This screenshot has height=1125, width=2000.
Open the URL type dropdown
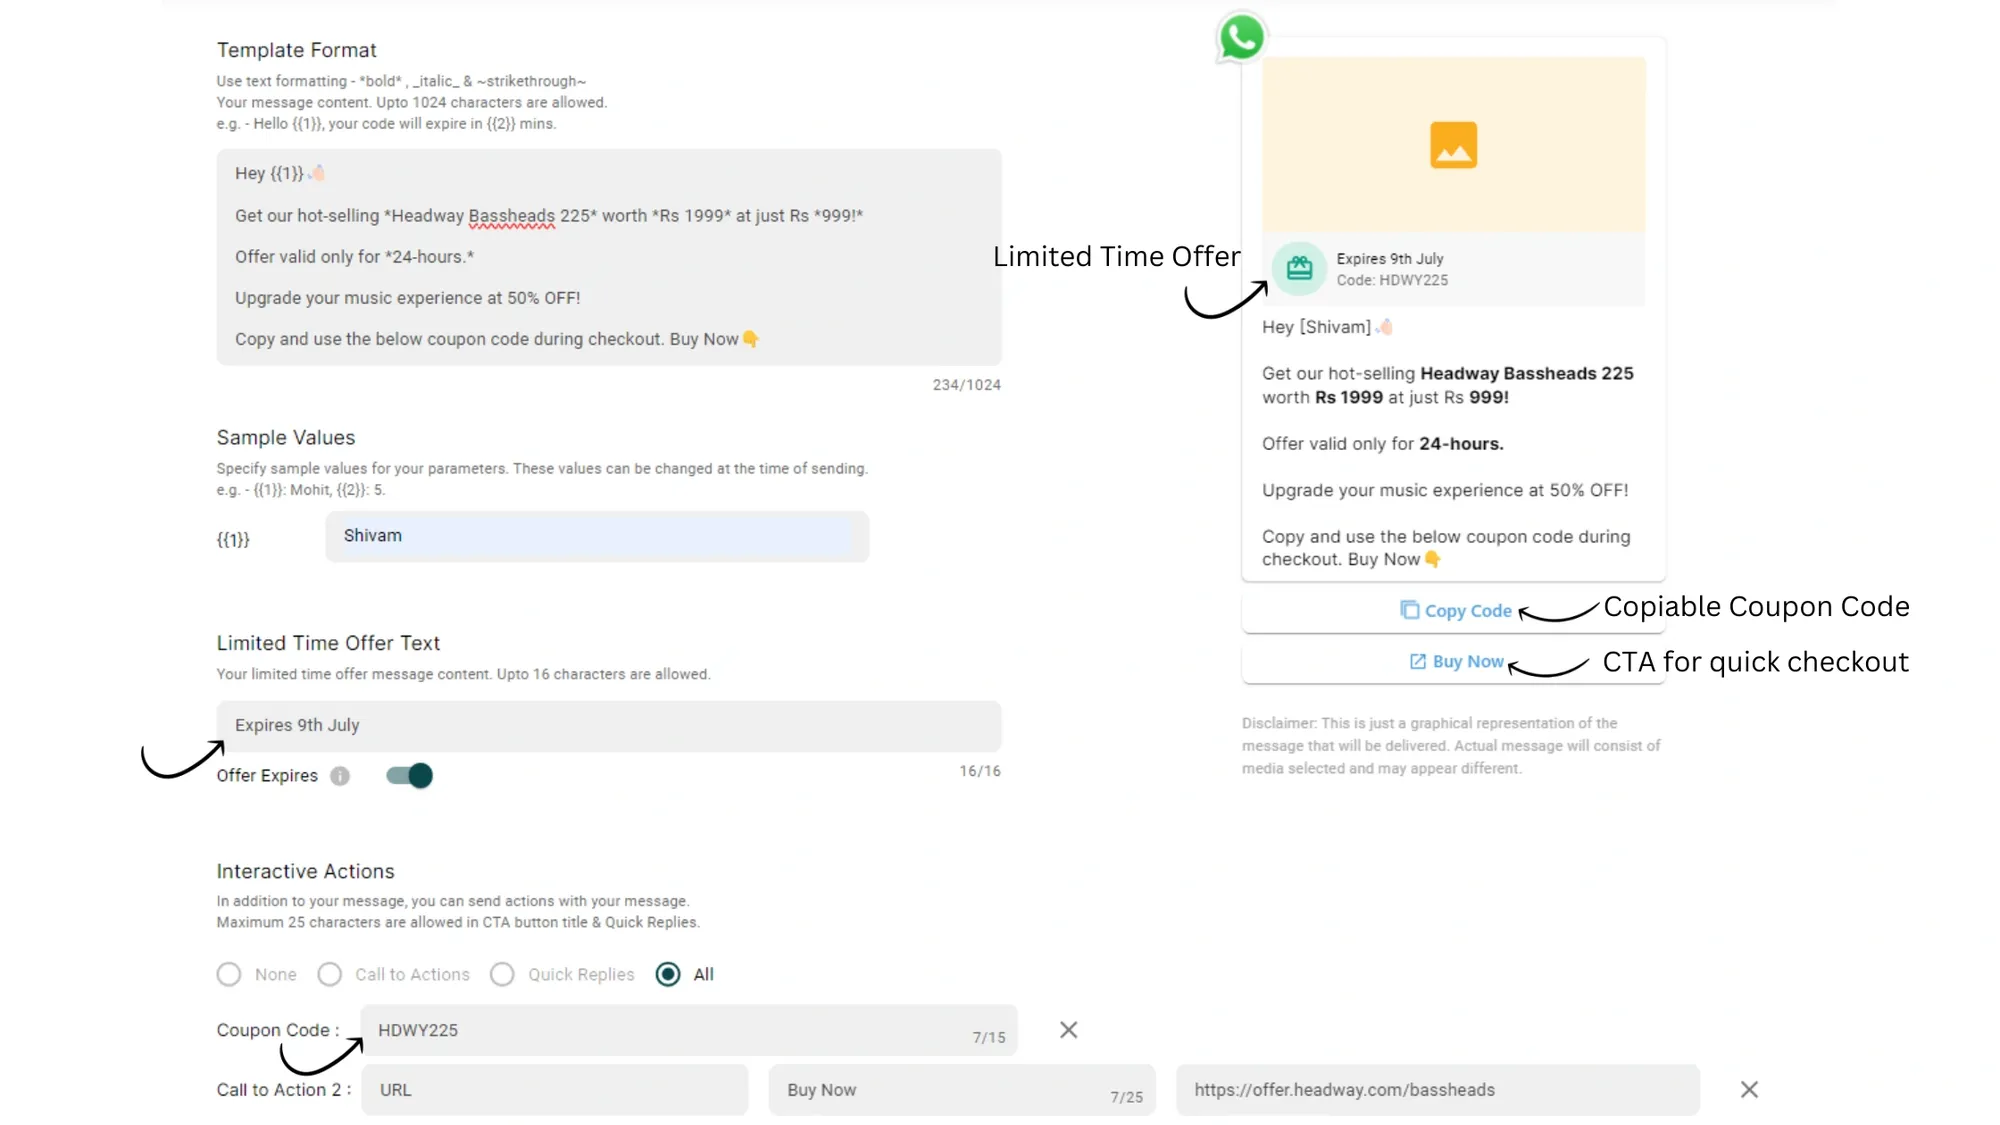[554, 1090]
